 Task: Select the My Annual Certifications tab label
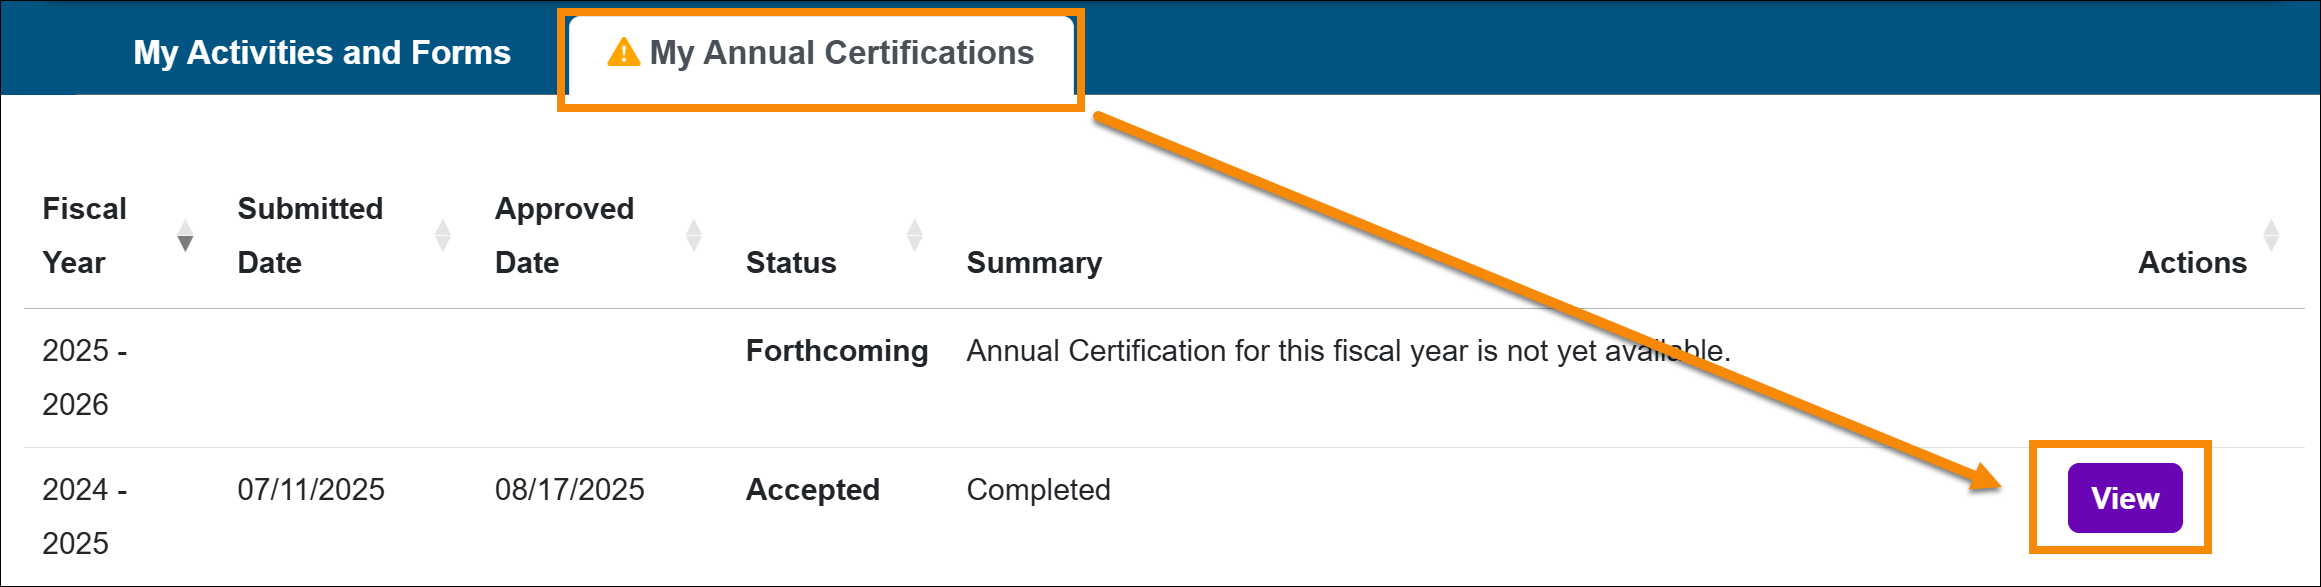841,52
